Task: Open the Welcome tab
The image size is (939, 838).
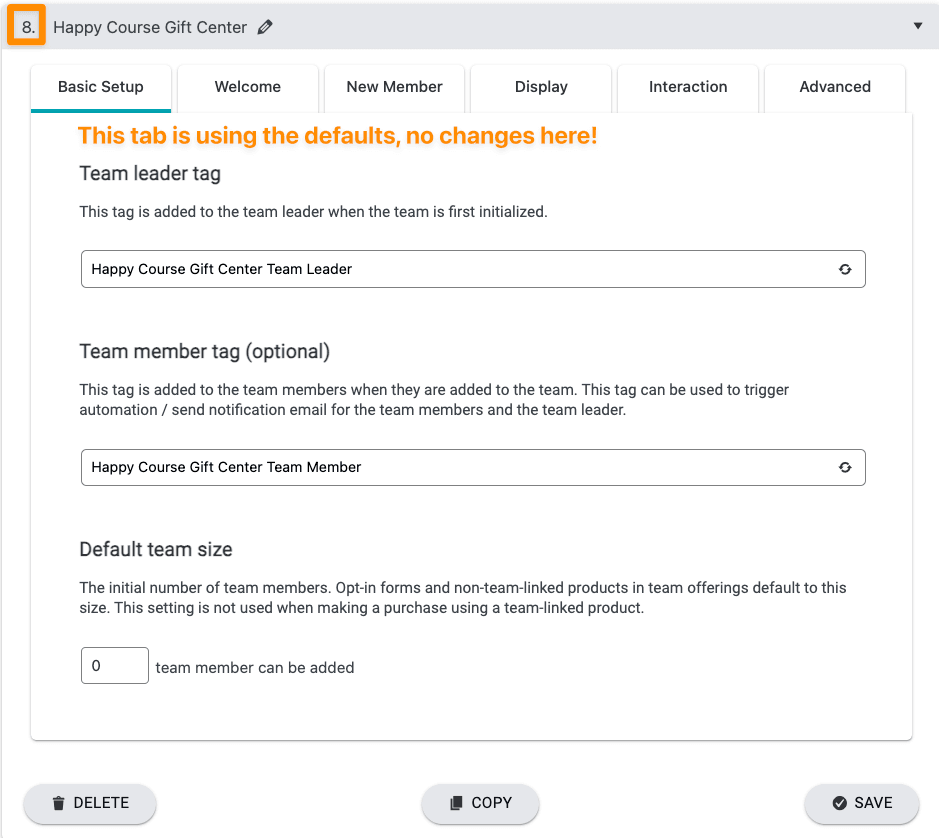Action: [248, 87]
